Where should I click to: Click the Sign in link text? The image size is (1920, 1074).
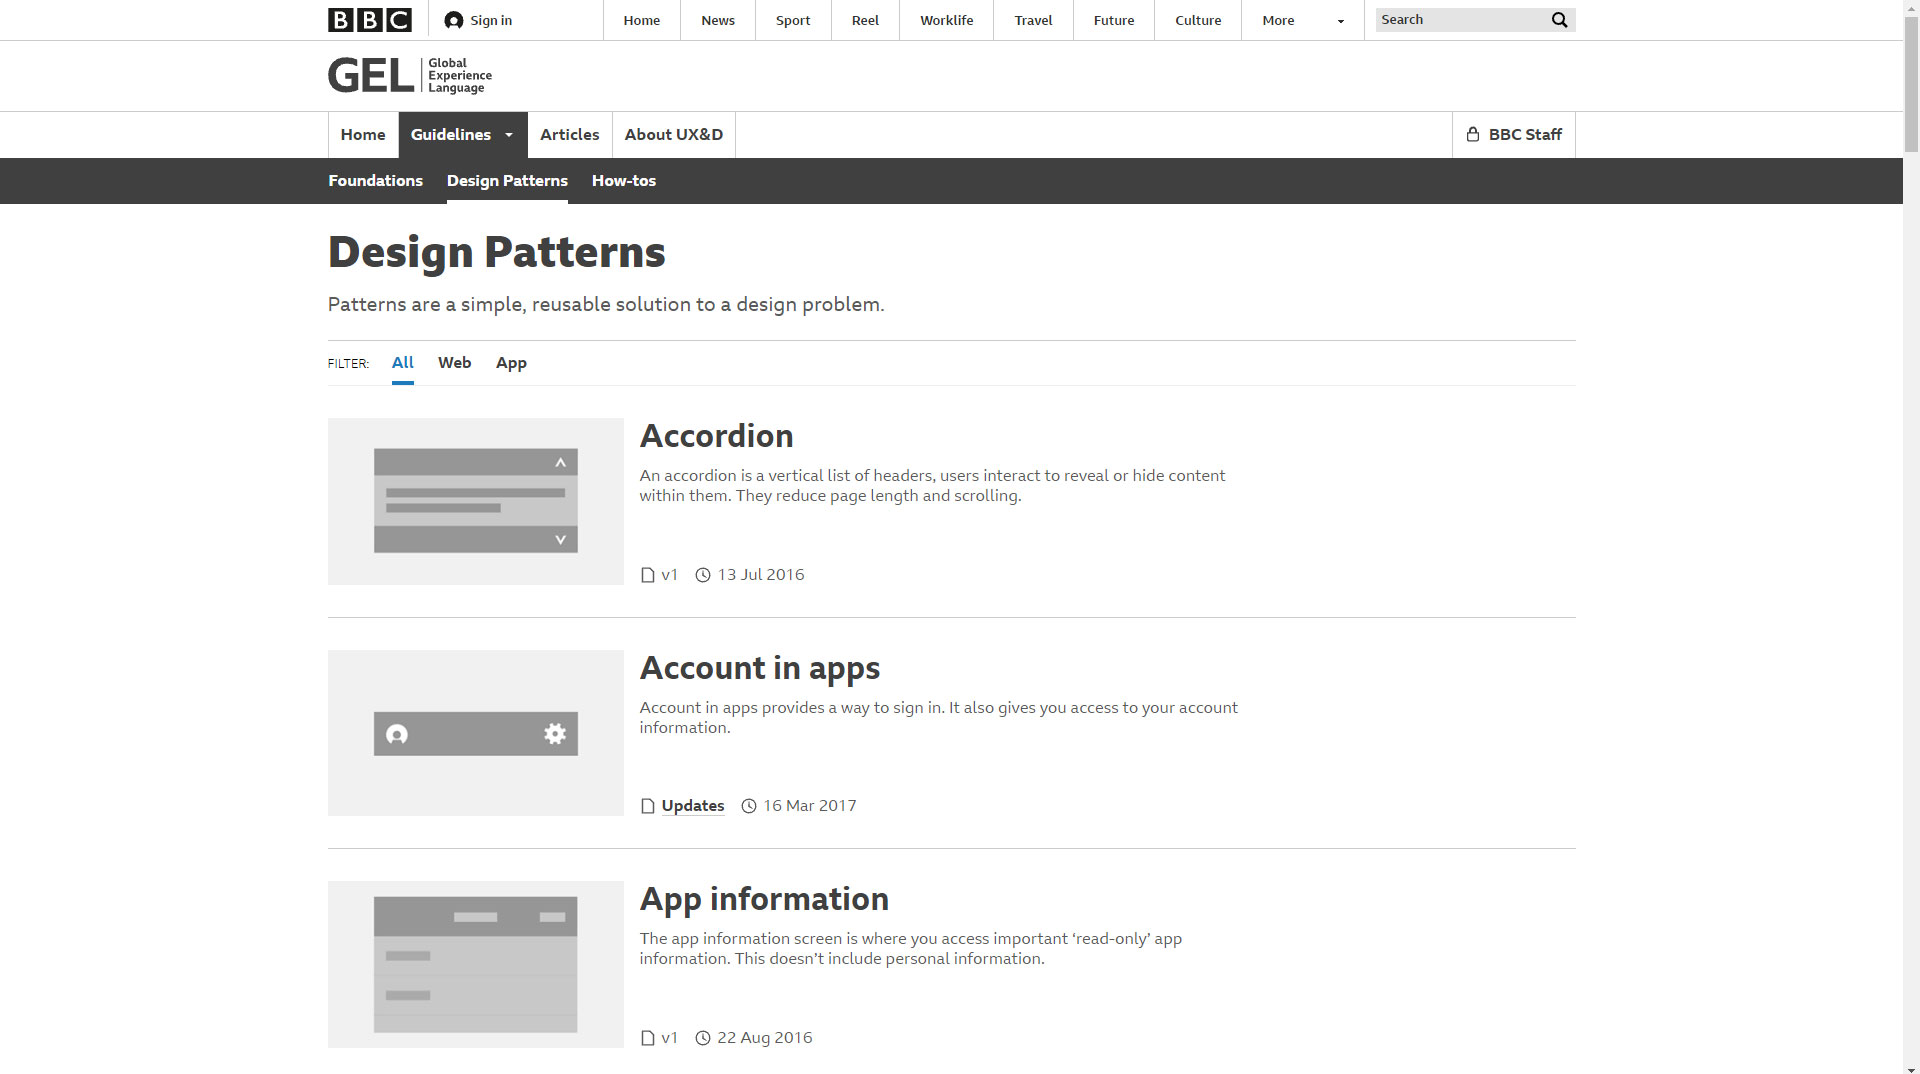pyautogui.click(x=491, y=20)
